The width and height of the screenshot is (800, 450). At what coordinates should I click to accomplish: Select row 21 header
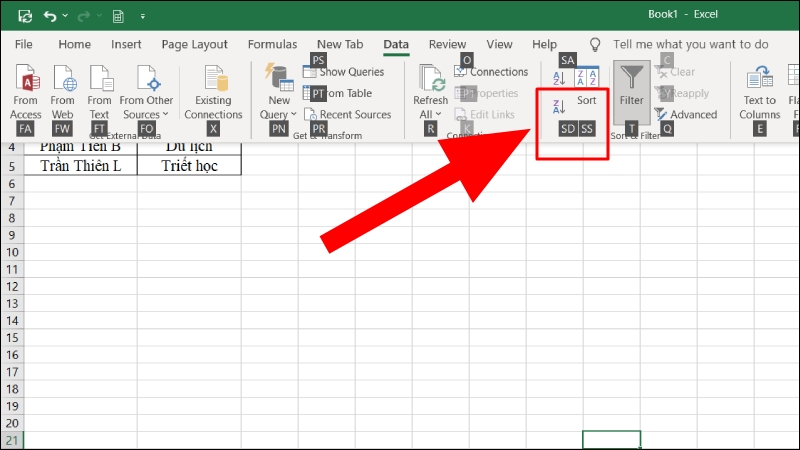pos(12,440)
